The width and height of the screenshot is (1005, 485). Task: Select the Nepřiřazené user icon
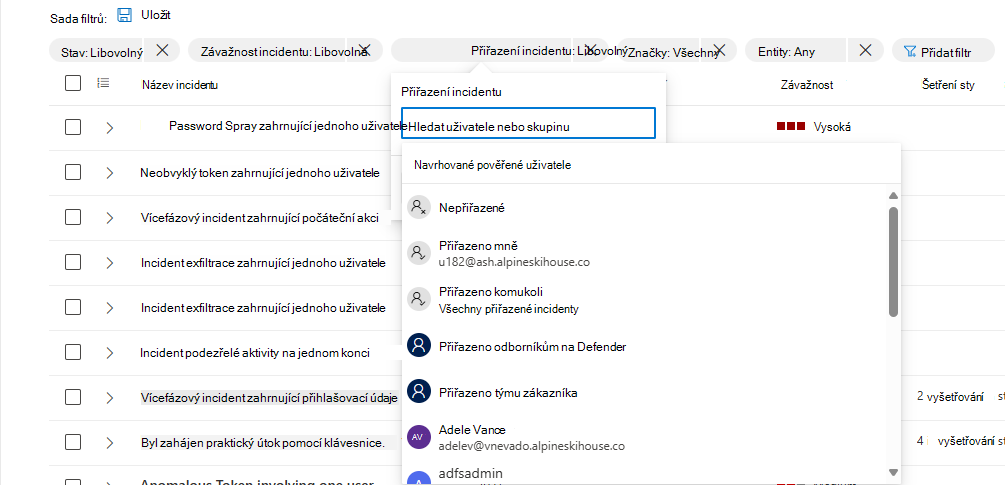pos(419,208)
